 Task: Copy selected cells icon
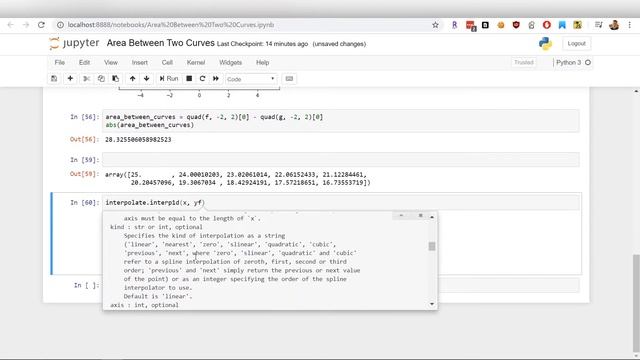point(101,79)
